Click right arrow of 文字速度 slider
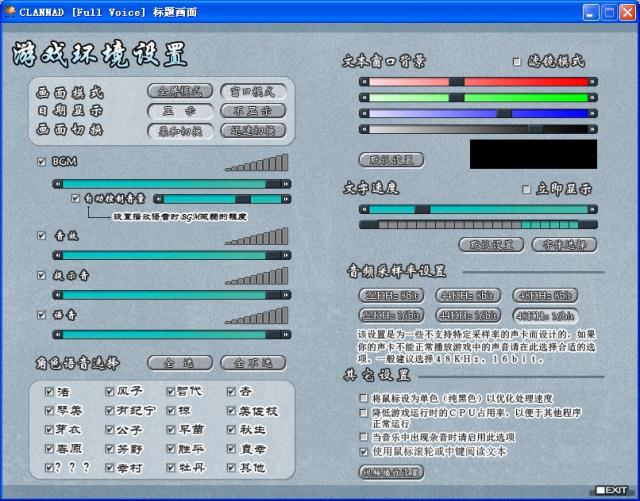Screen dimensions: 640x501 (593, 209)
